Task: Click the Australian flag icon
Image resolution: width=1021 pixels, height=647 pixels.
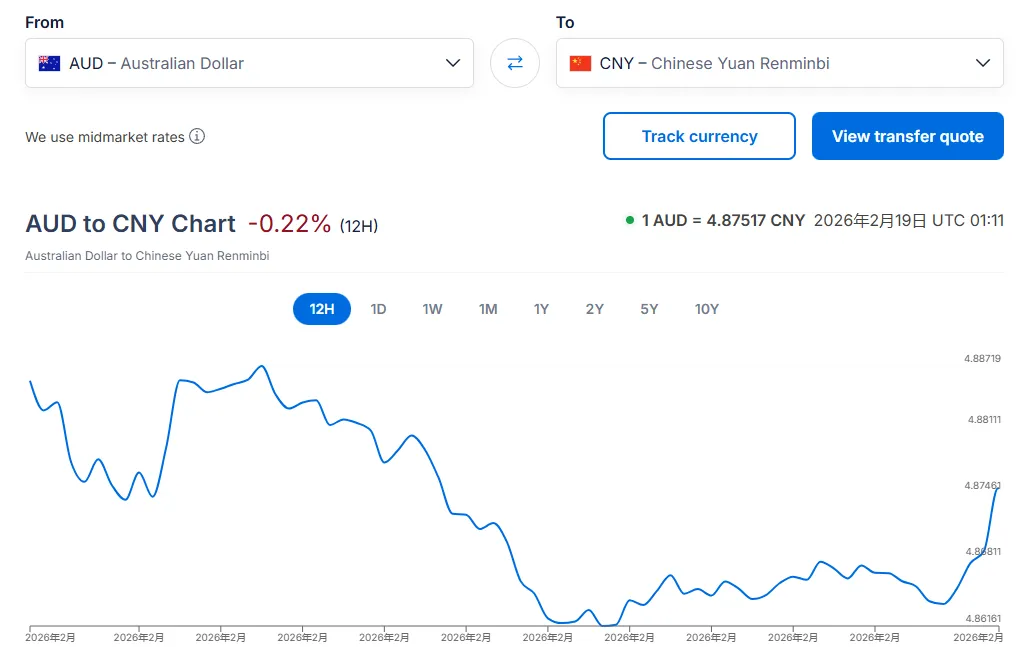Action: [49, 63]
